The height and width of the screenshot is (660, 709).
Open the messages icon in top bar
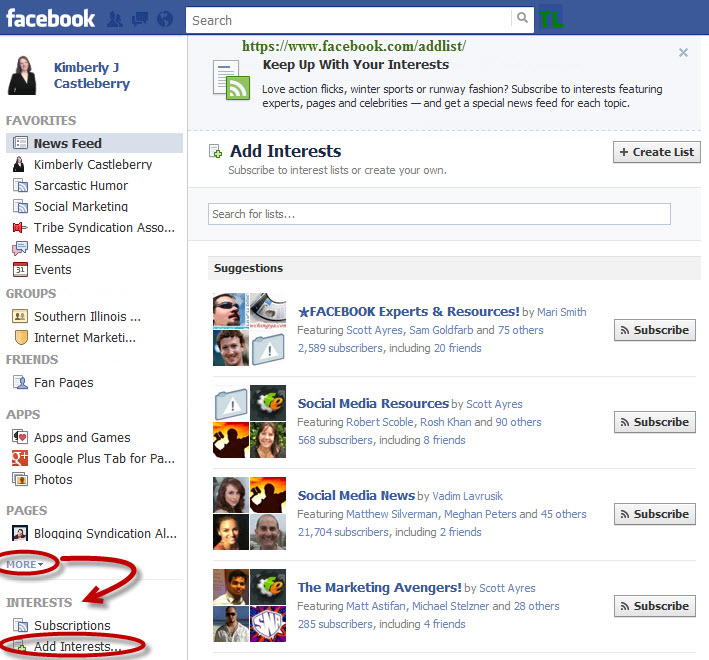tap(140, 19)
